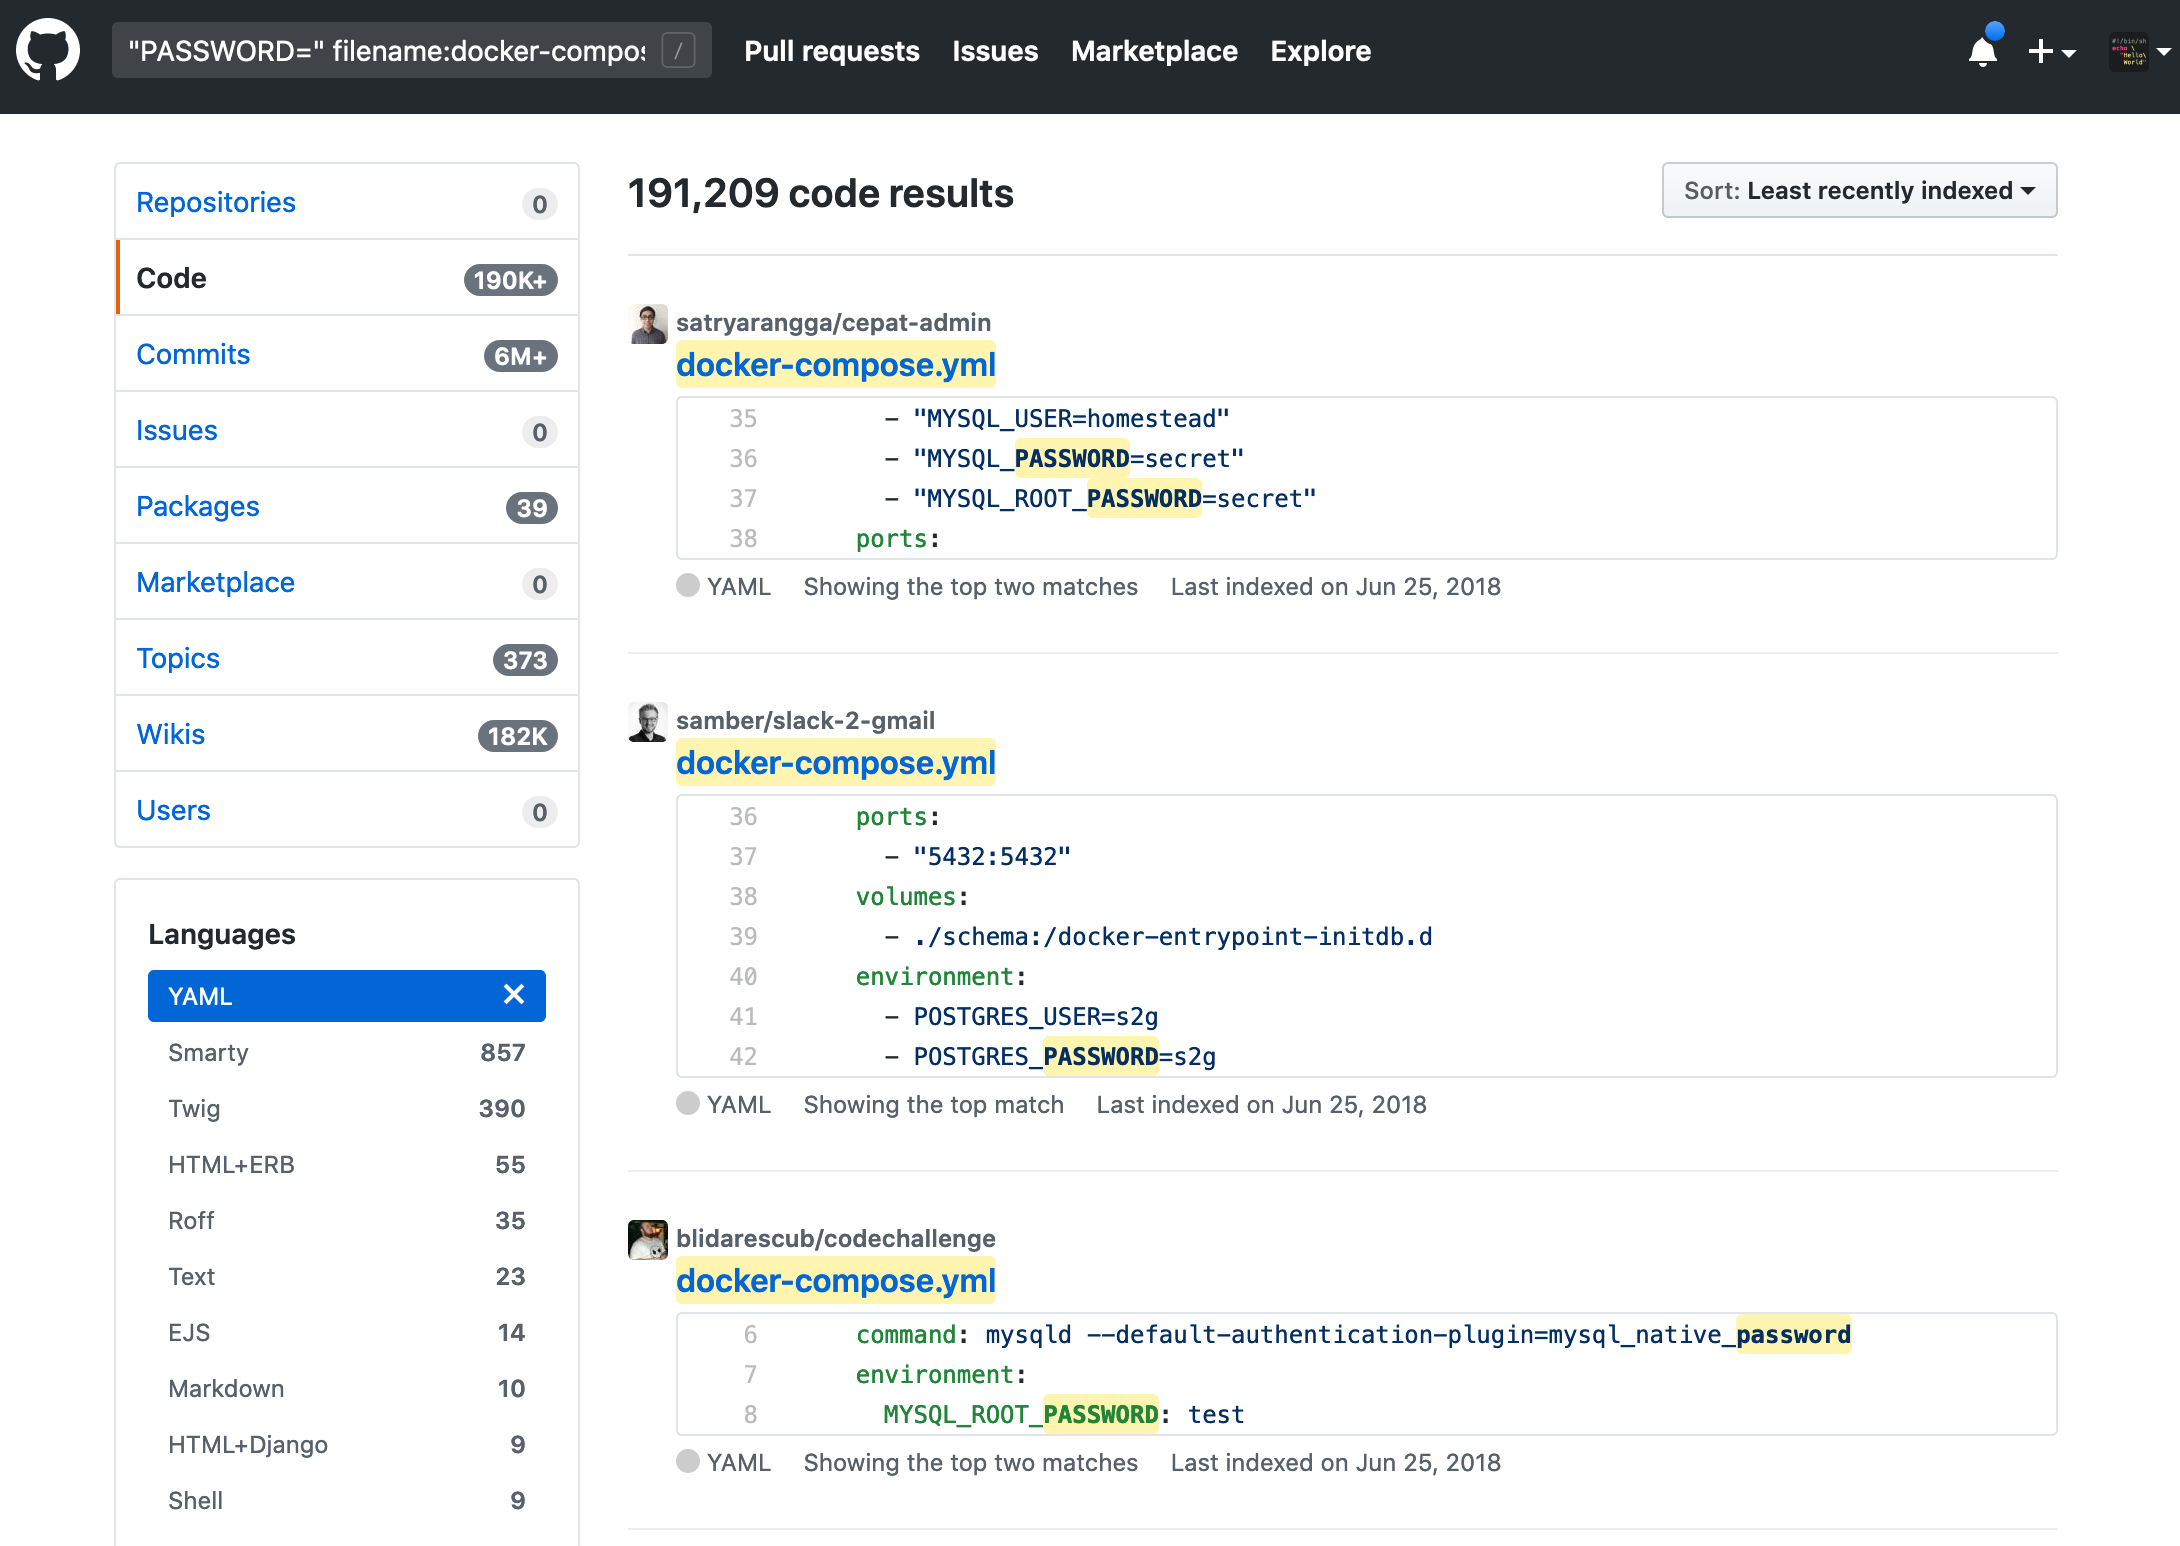Open the plus create-new dropdown
Image resolution: width=2180 pixels, height=1546 pixels.
(2051, 52)
